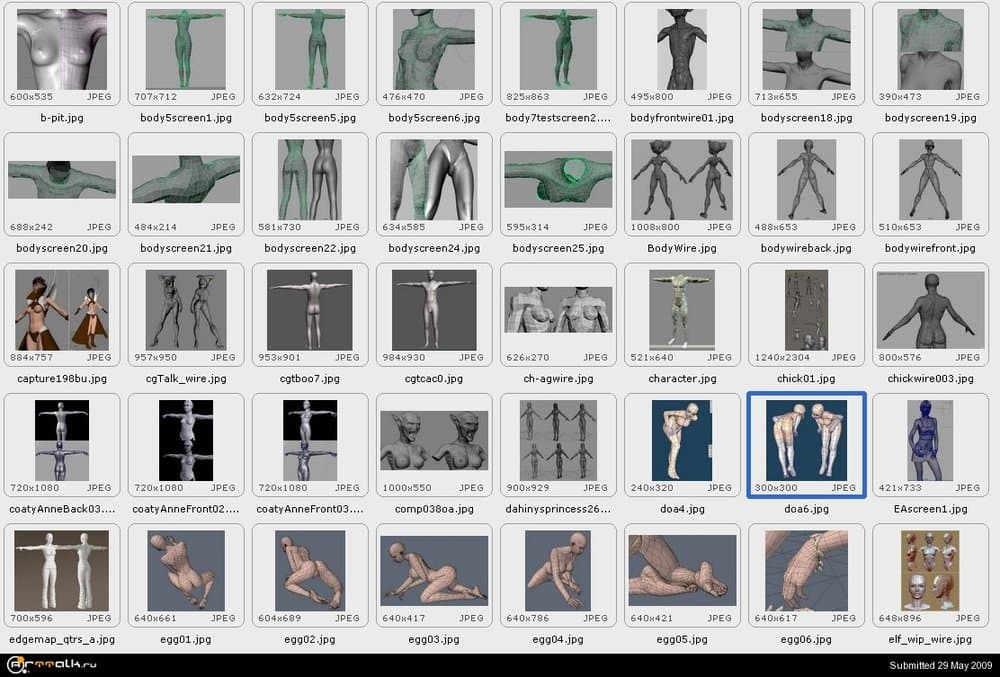Open edgemap_qtrs_a.jpg thumbnail
Viewport: 1000px width, 677px height.
click(62, 570)
